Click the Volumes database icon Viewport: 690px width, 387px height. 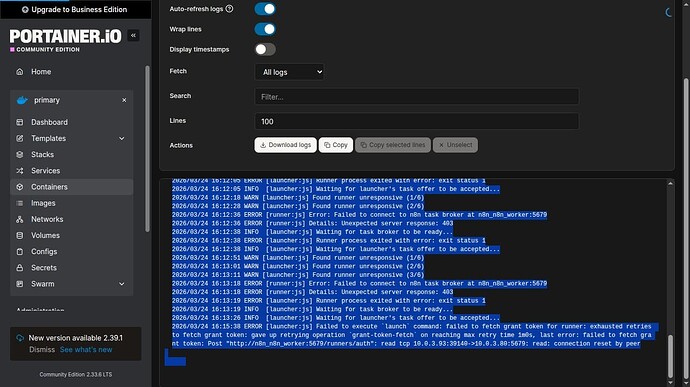pos(19,236)
